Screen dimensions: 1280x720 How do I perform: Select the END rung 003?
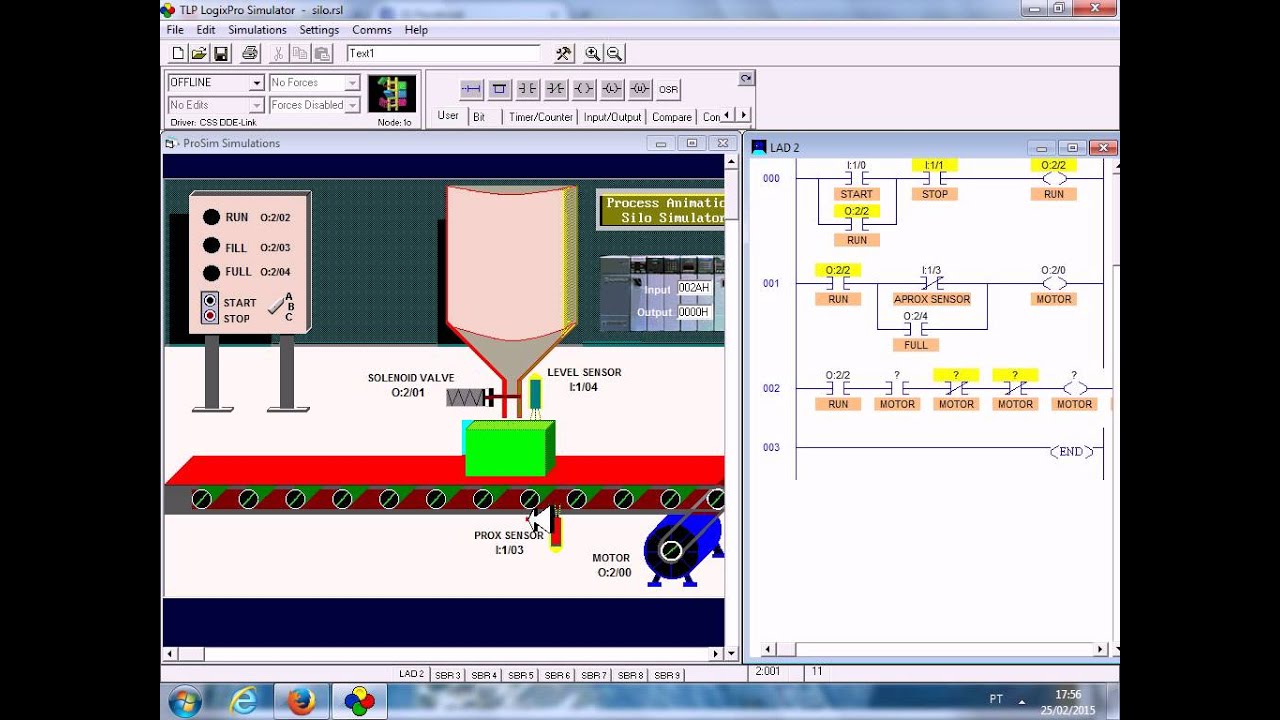pyautogui.click(x=1071, y=452)
